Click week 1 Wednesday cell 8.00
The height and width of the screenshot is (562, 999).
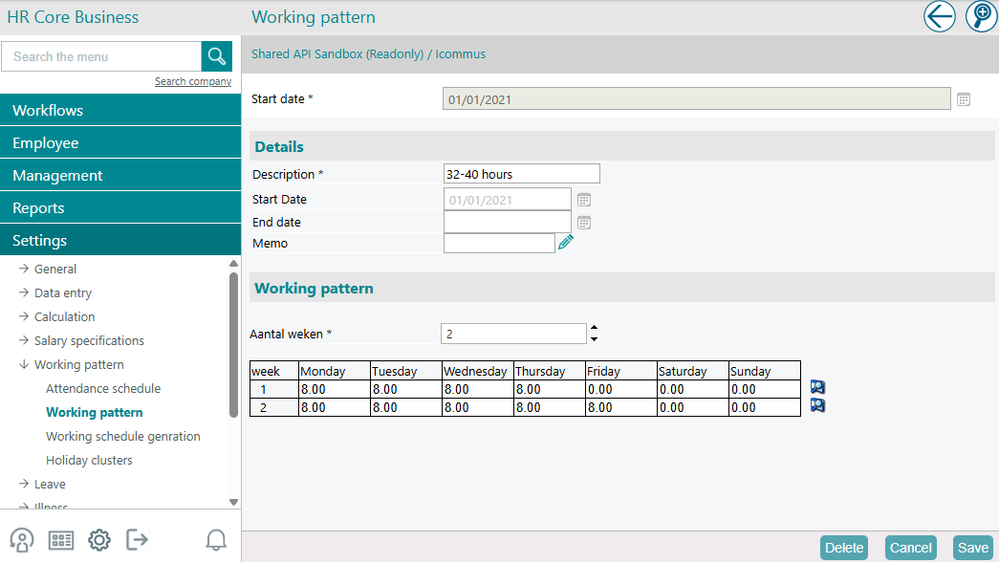(477, 389)
